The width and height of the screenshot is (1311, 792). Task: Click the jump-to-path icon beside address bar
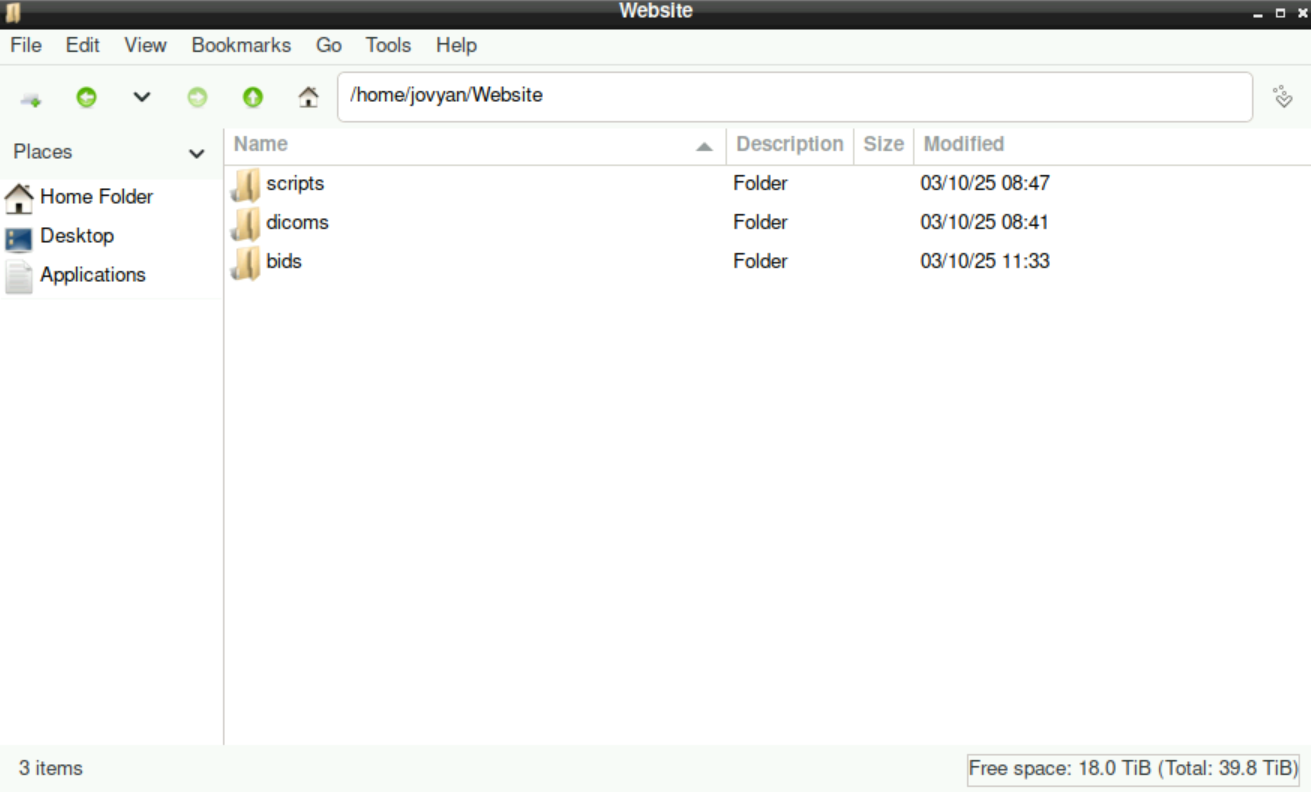pyautogui.click(x=1283, y=97)
